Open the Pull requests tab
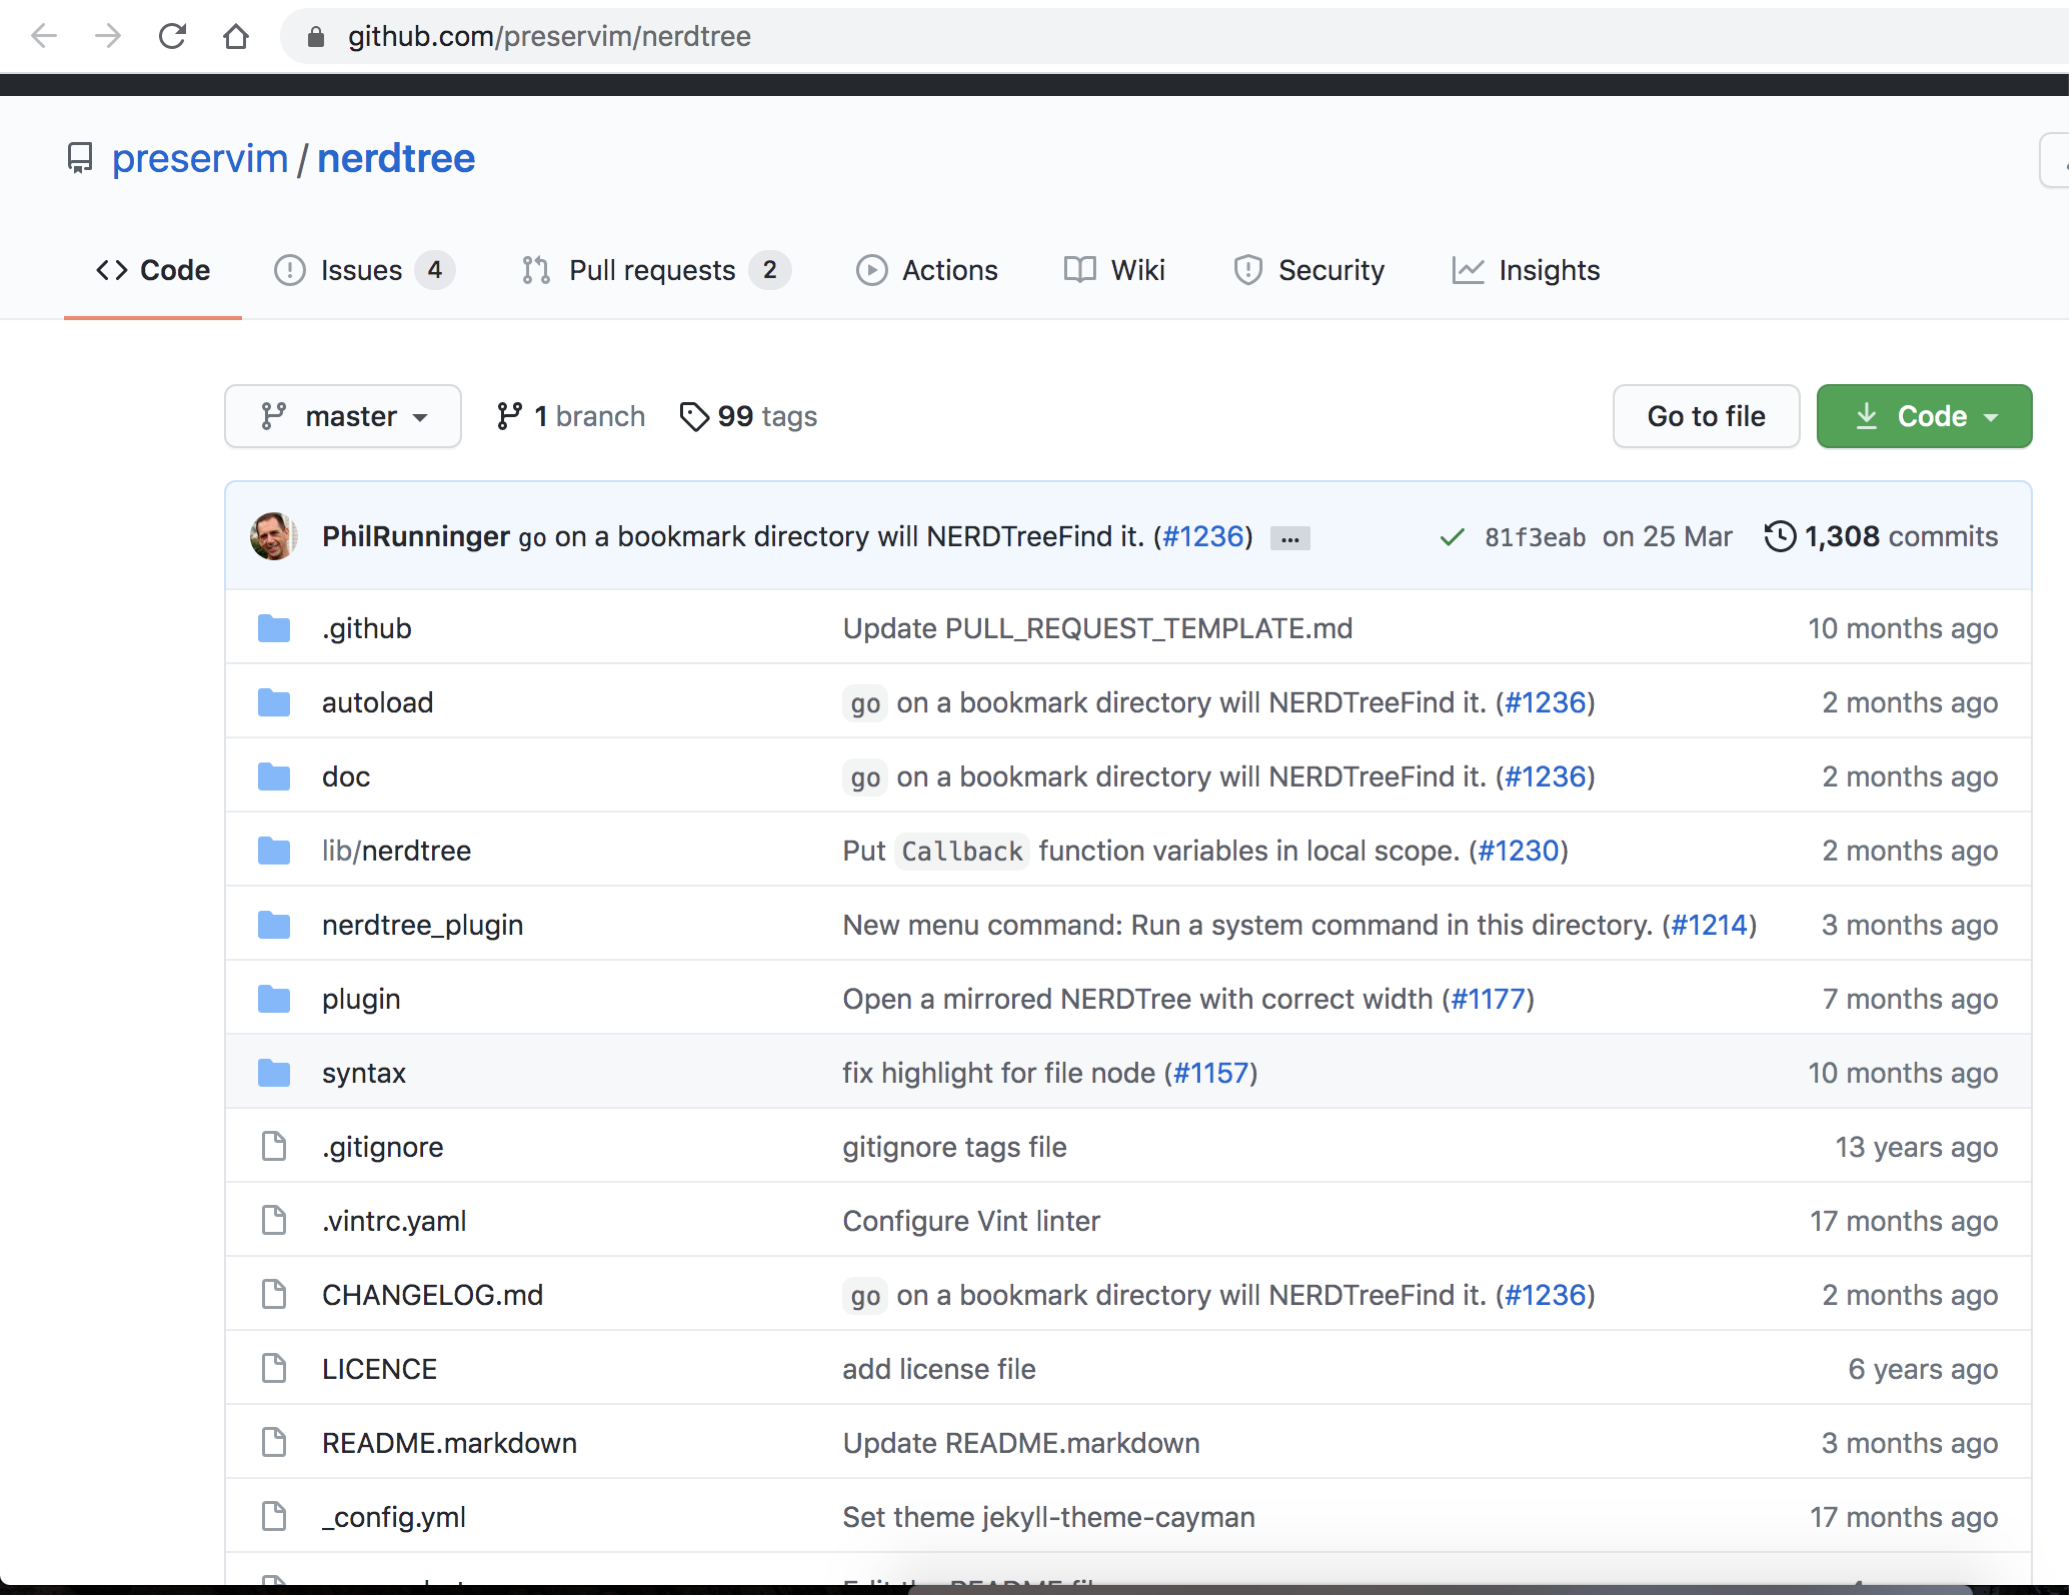The image size is (2069, 1595). [x=656, y=270]
